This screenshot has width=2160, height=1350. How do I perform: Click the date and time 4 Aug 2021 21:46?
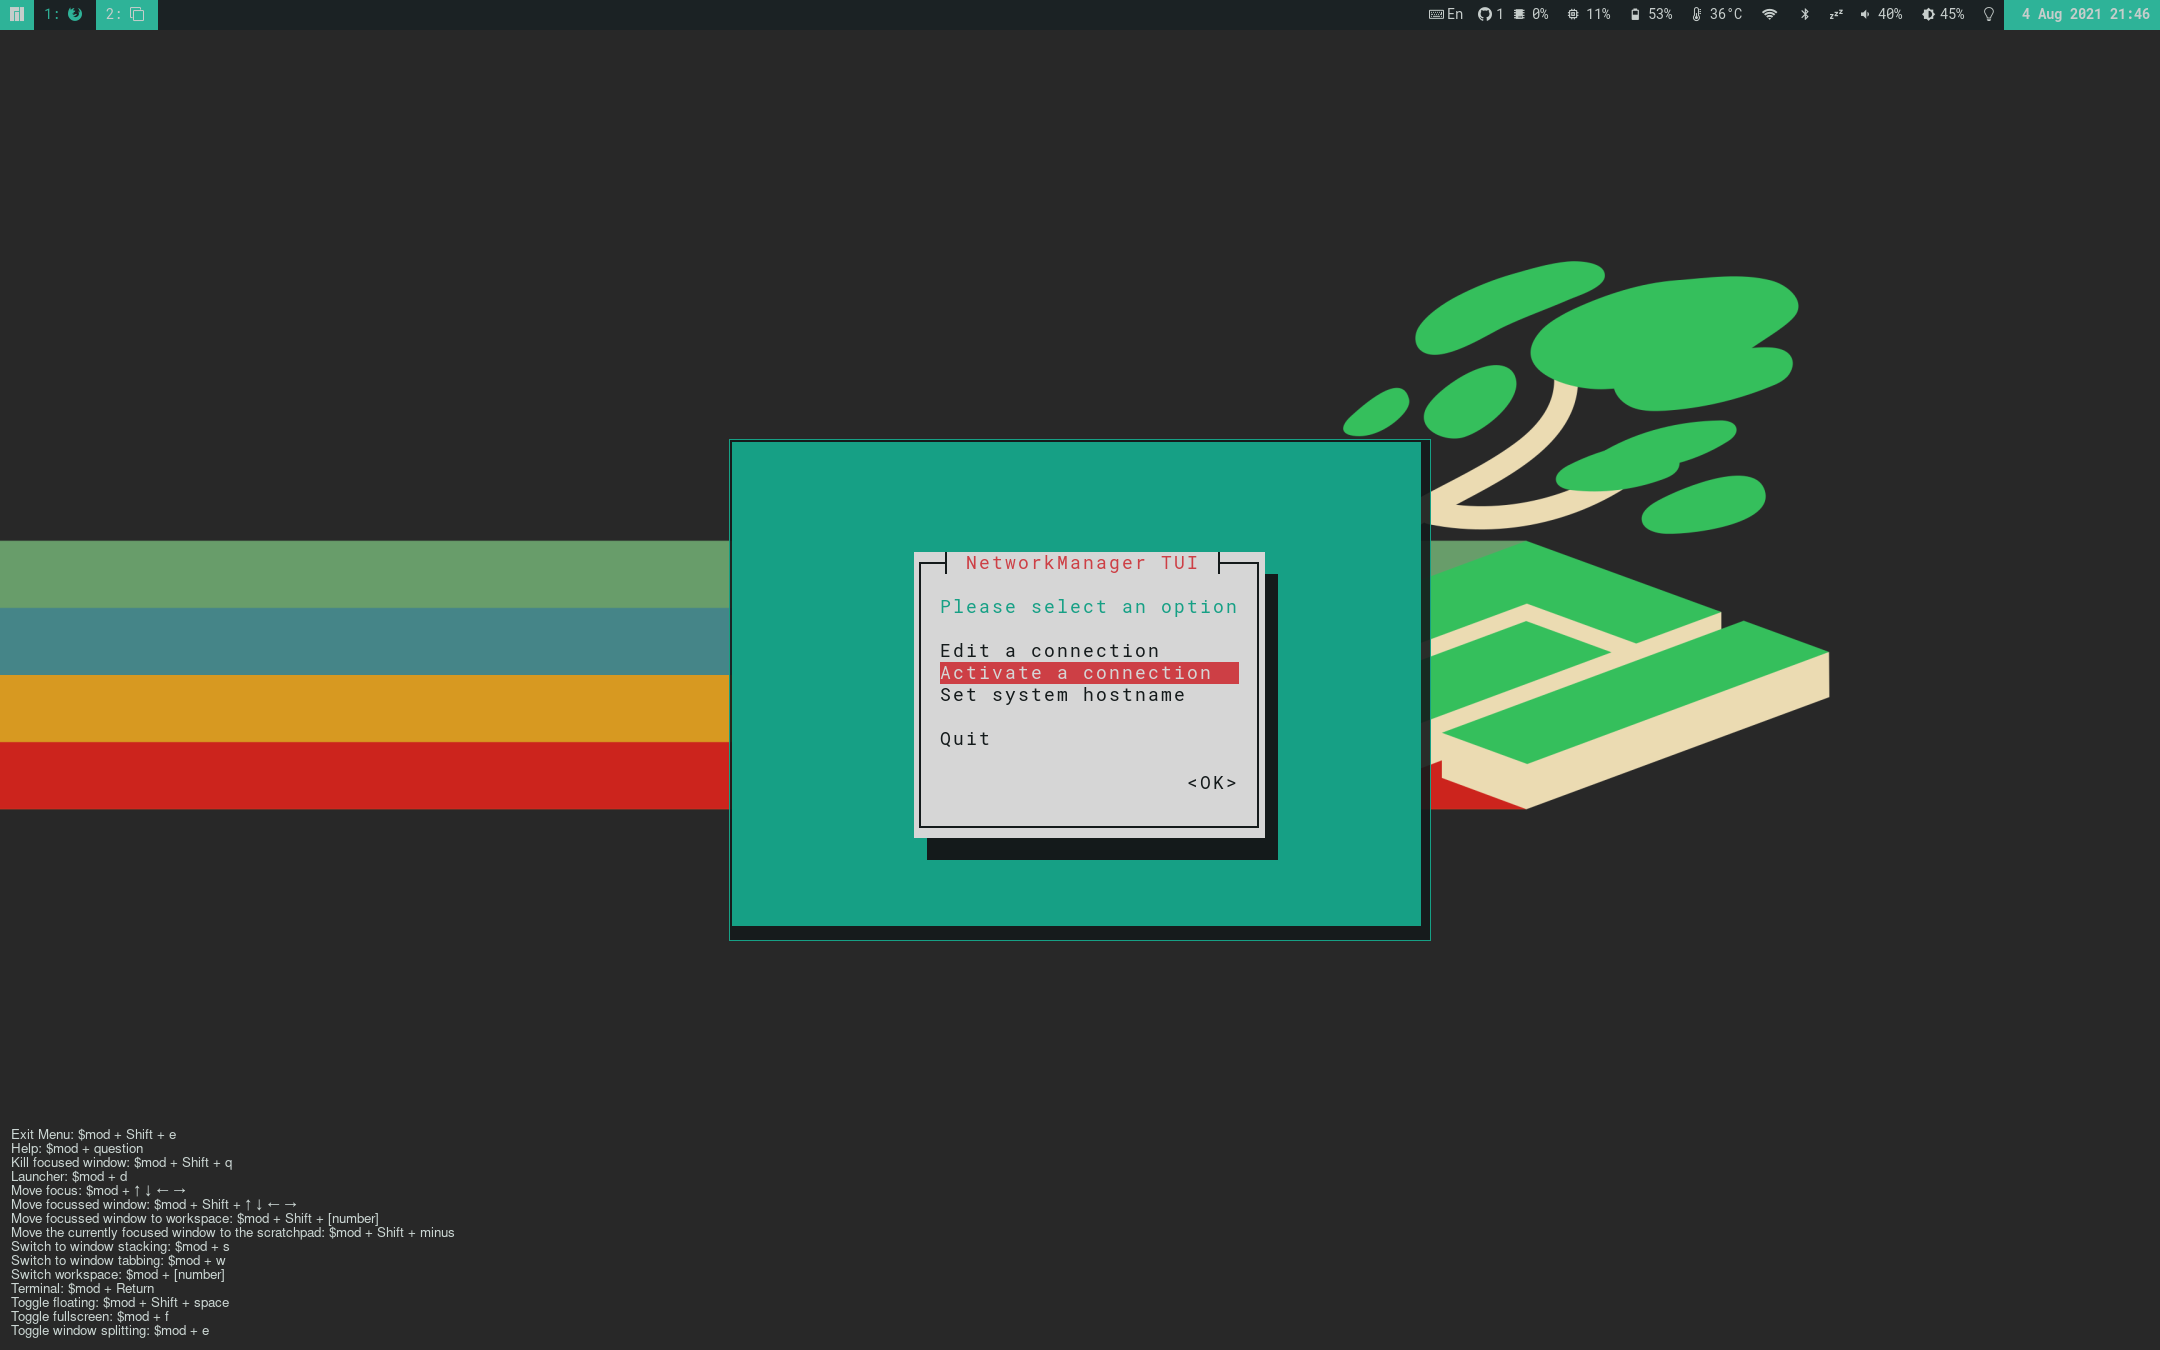[x=2084, y=14]
